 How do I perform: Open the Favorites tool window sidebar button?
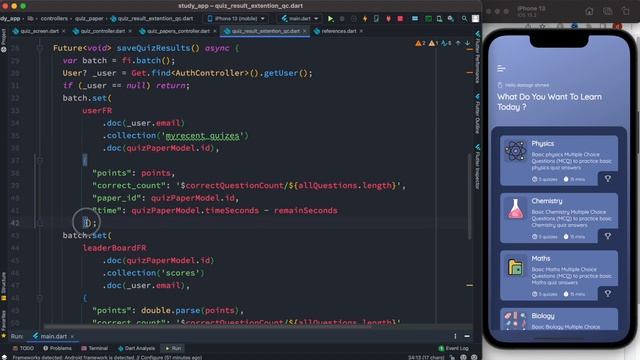[4, 323]
